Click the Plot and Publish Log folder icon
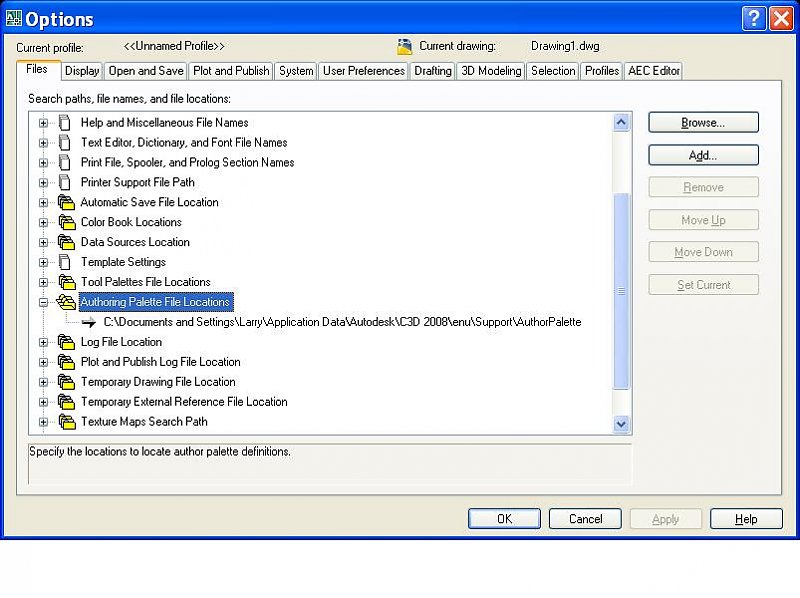 tap(66, 362)
